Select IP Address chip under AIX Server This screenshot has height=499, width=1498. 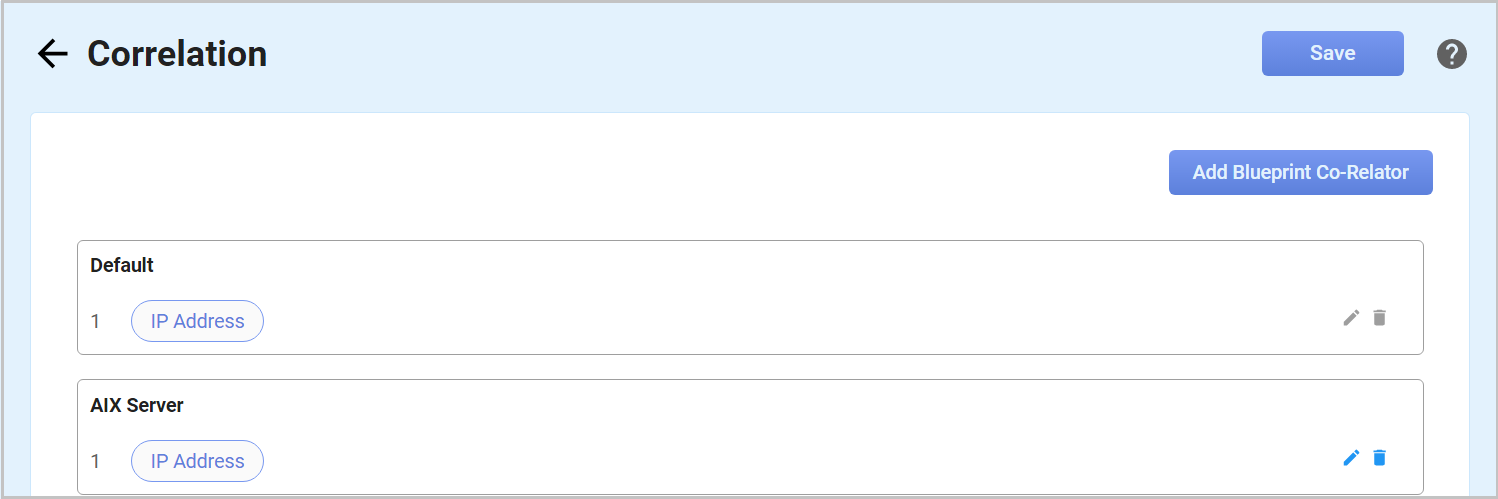click(x=197, y=461)
